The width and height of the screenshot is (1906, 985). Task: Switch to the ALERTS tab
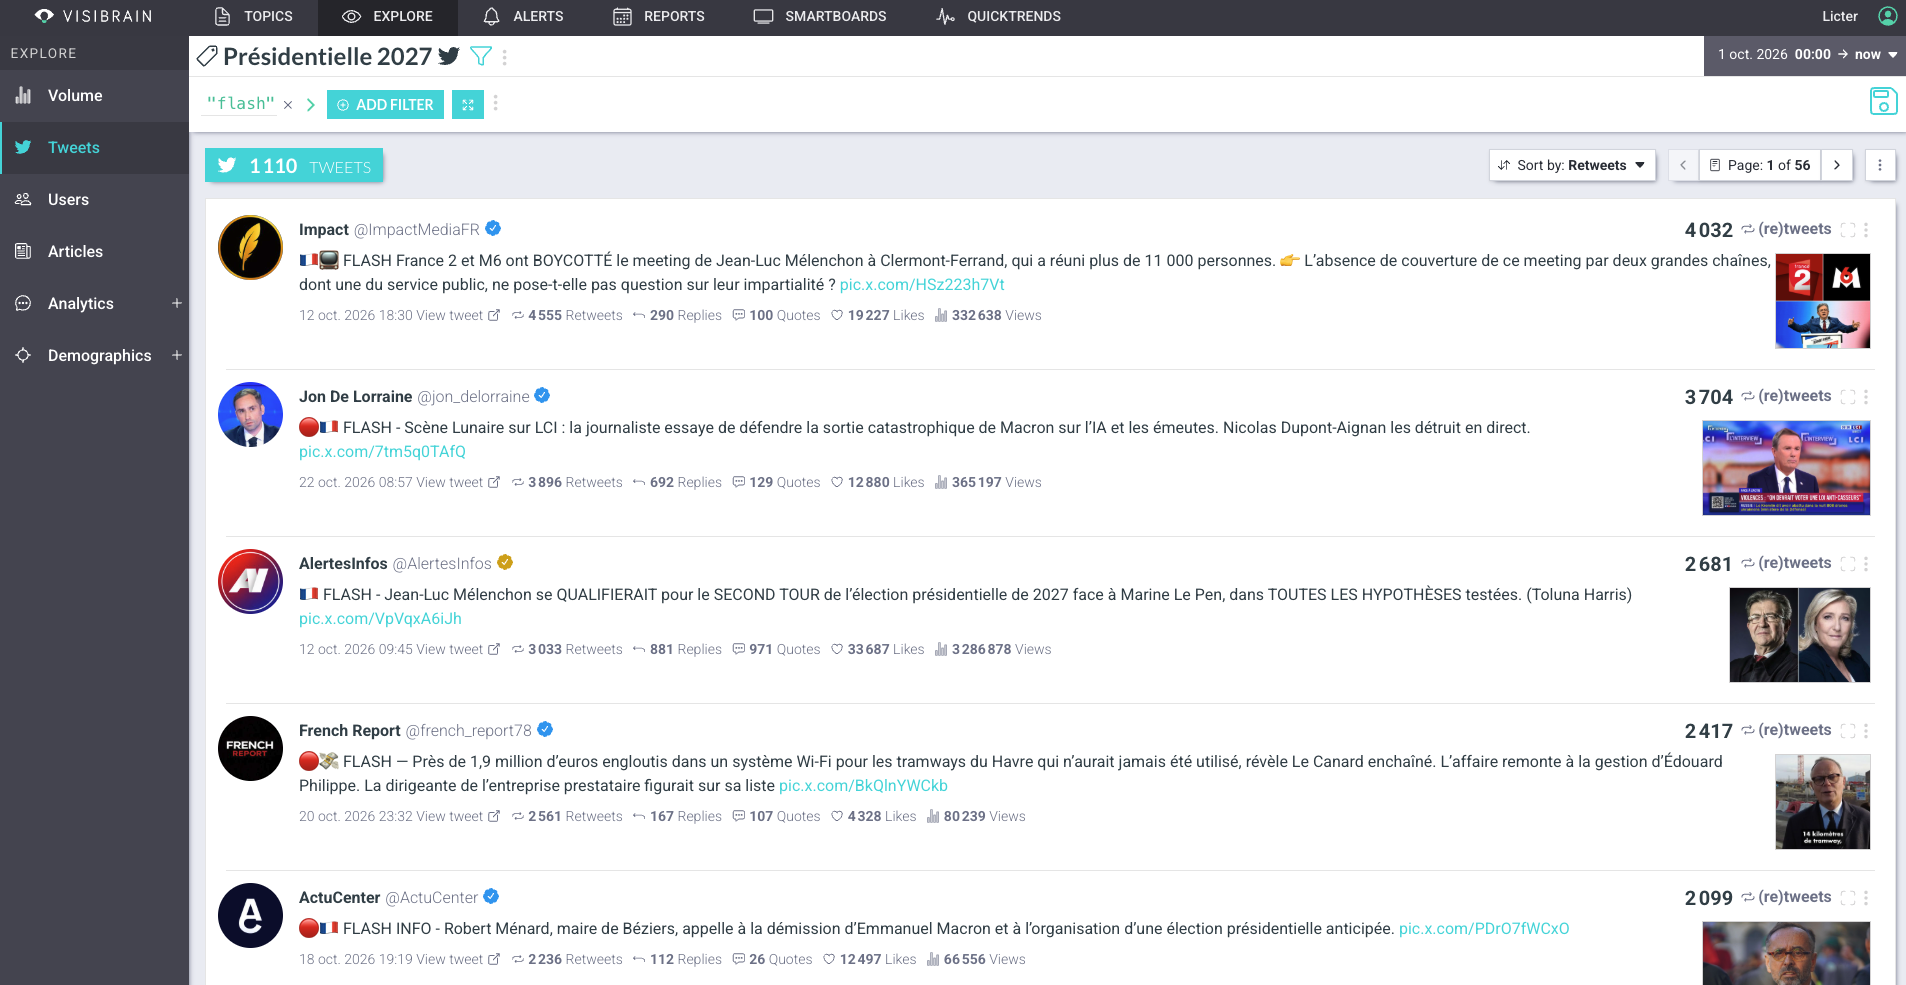coord(523,16)
